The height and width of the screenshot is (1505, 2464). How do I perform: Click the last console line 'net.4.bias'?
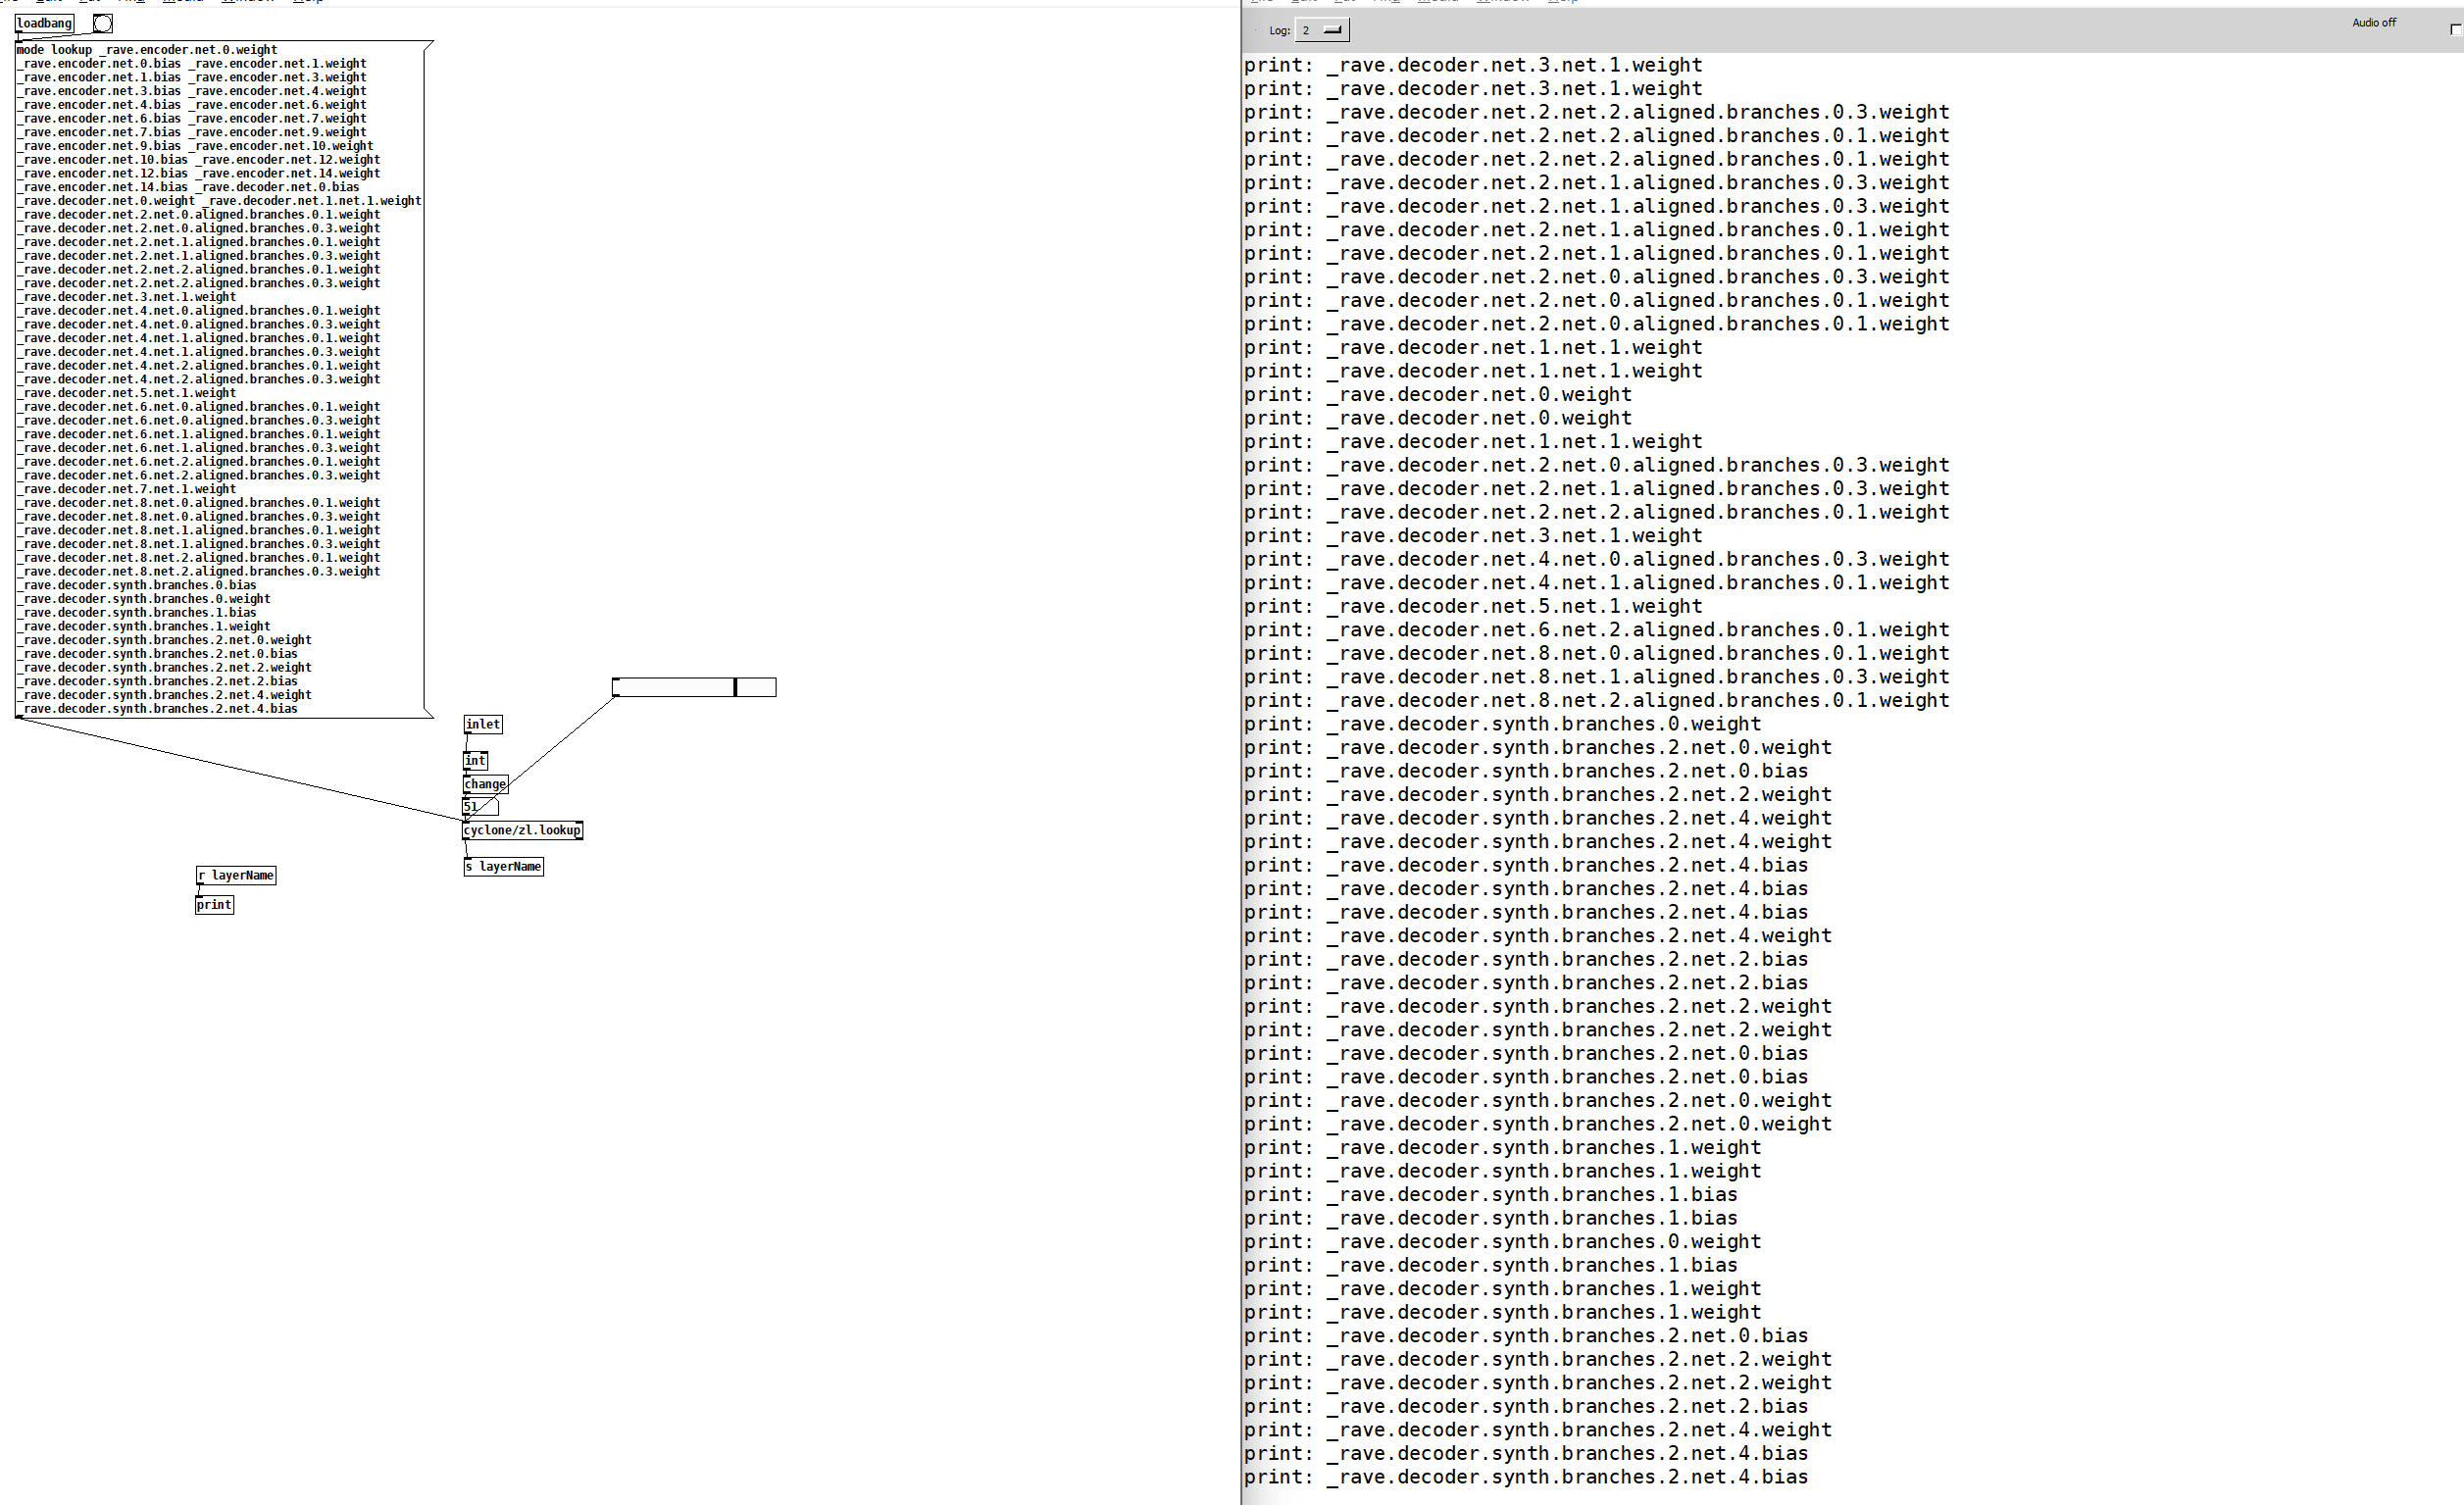[x=1526, y=1477]
